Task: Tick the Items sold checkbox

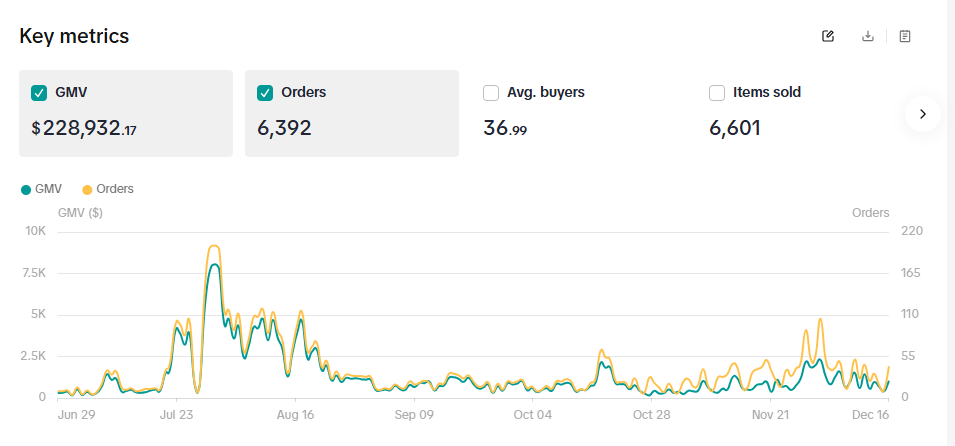Action: pyautogui.click(x=717, y=93)
